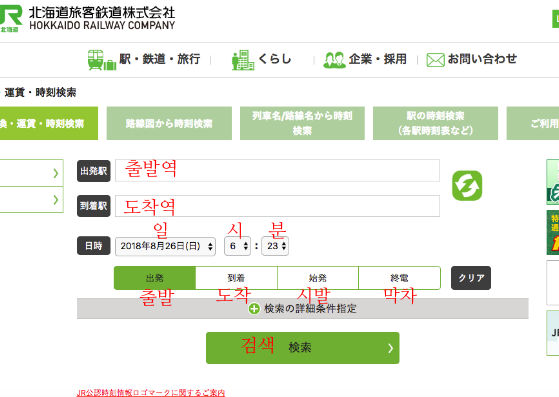Screen dimensions: 559x397
Task: Switch to the 路線図から時刻検索 tab
Action: click(x=169, y=123)
